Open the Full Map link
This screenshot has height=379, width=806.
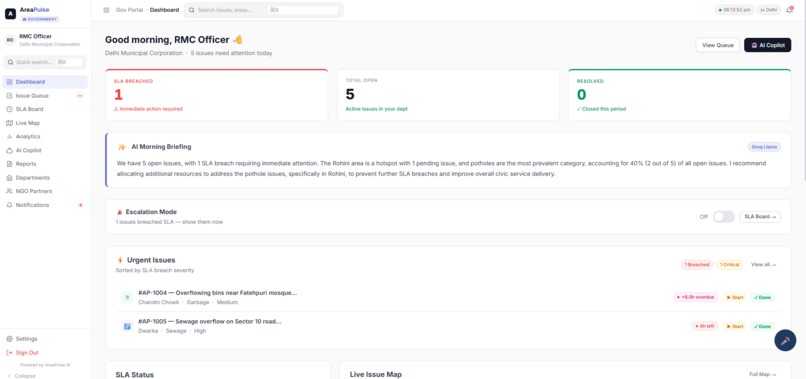[x=763, y=374]
